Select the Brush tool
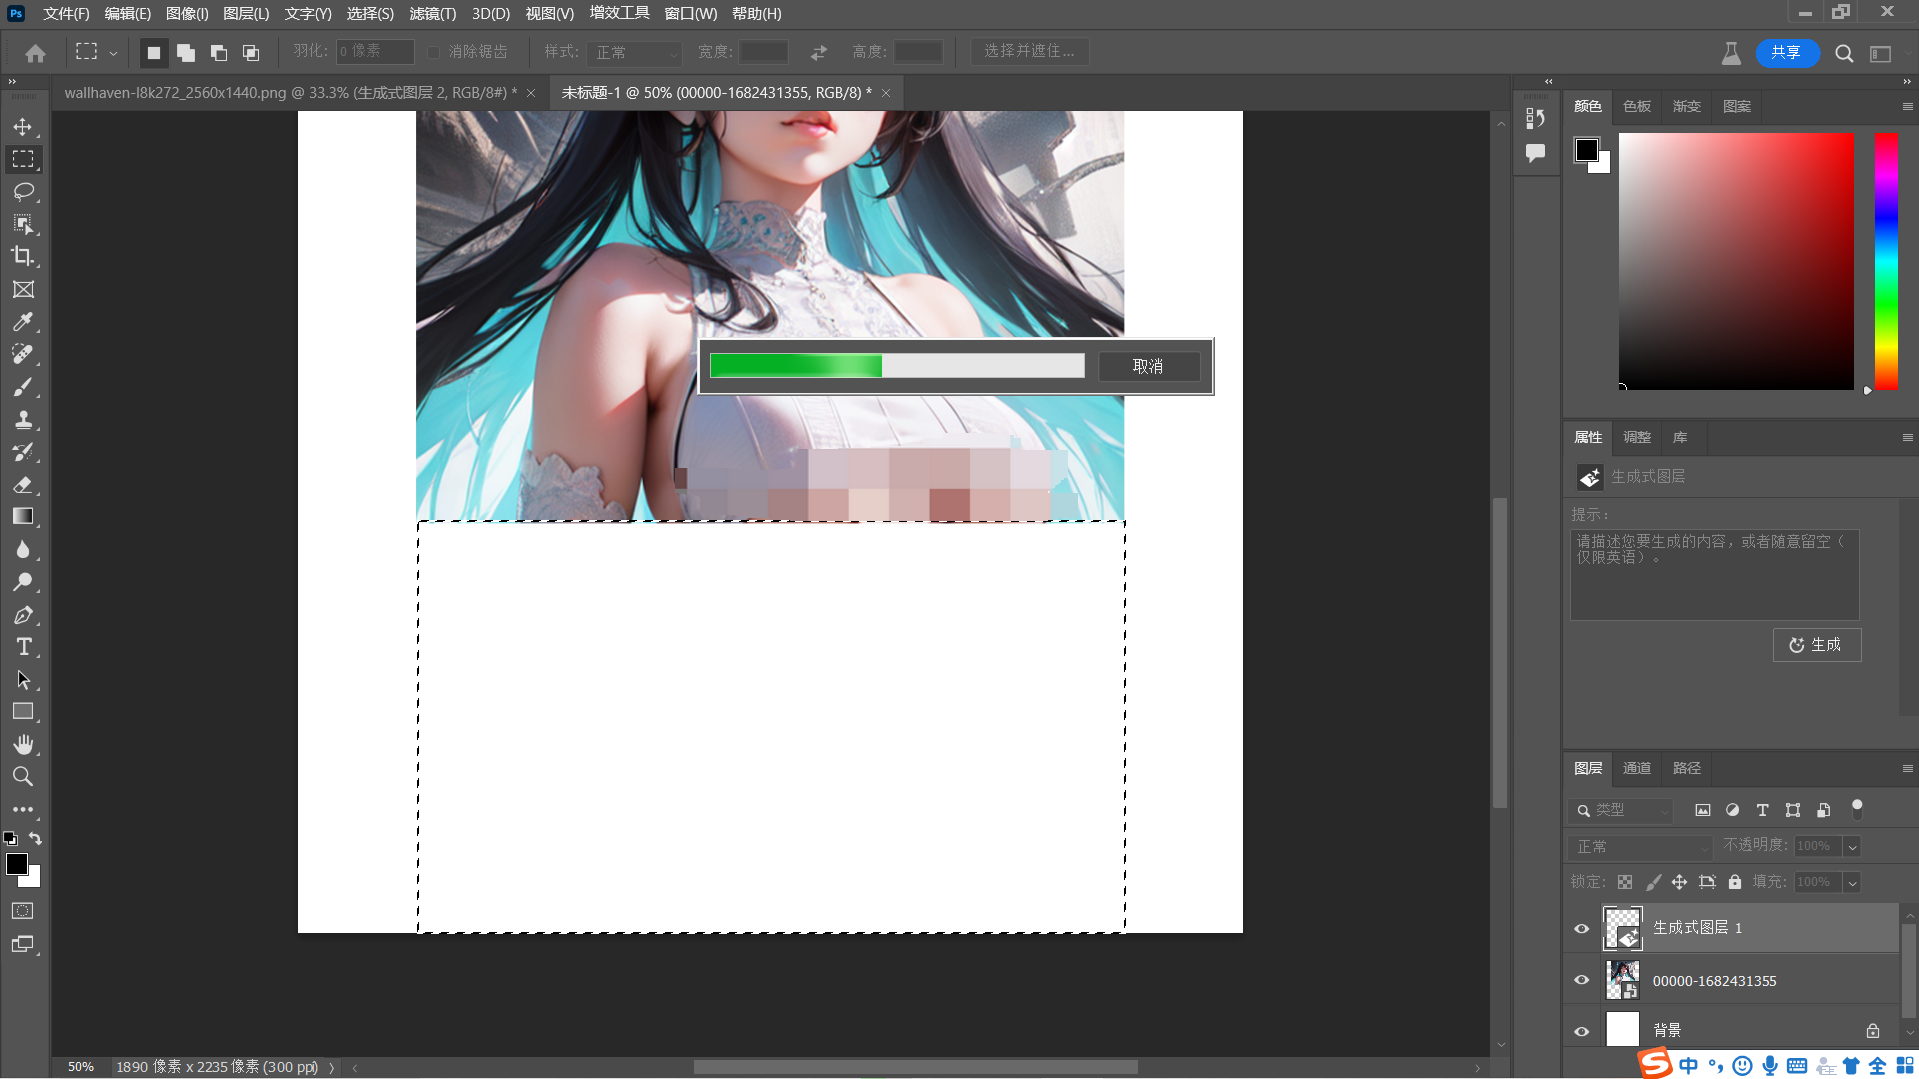Image resolution: width=1919 pixels, height=1079 pixels. pyautogui.click(x=23, y=387)
